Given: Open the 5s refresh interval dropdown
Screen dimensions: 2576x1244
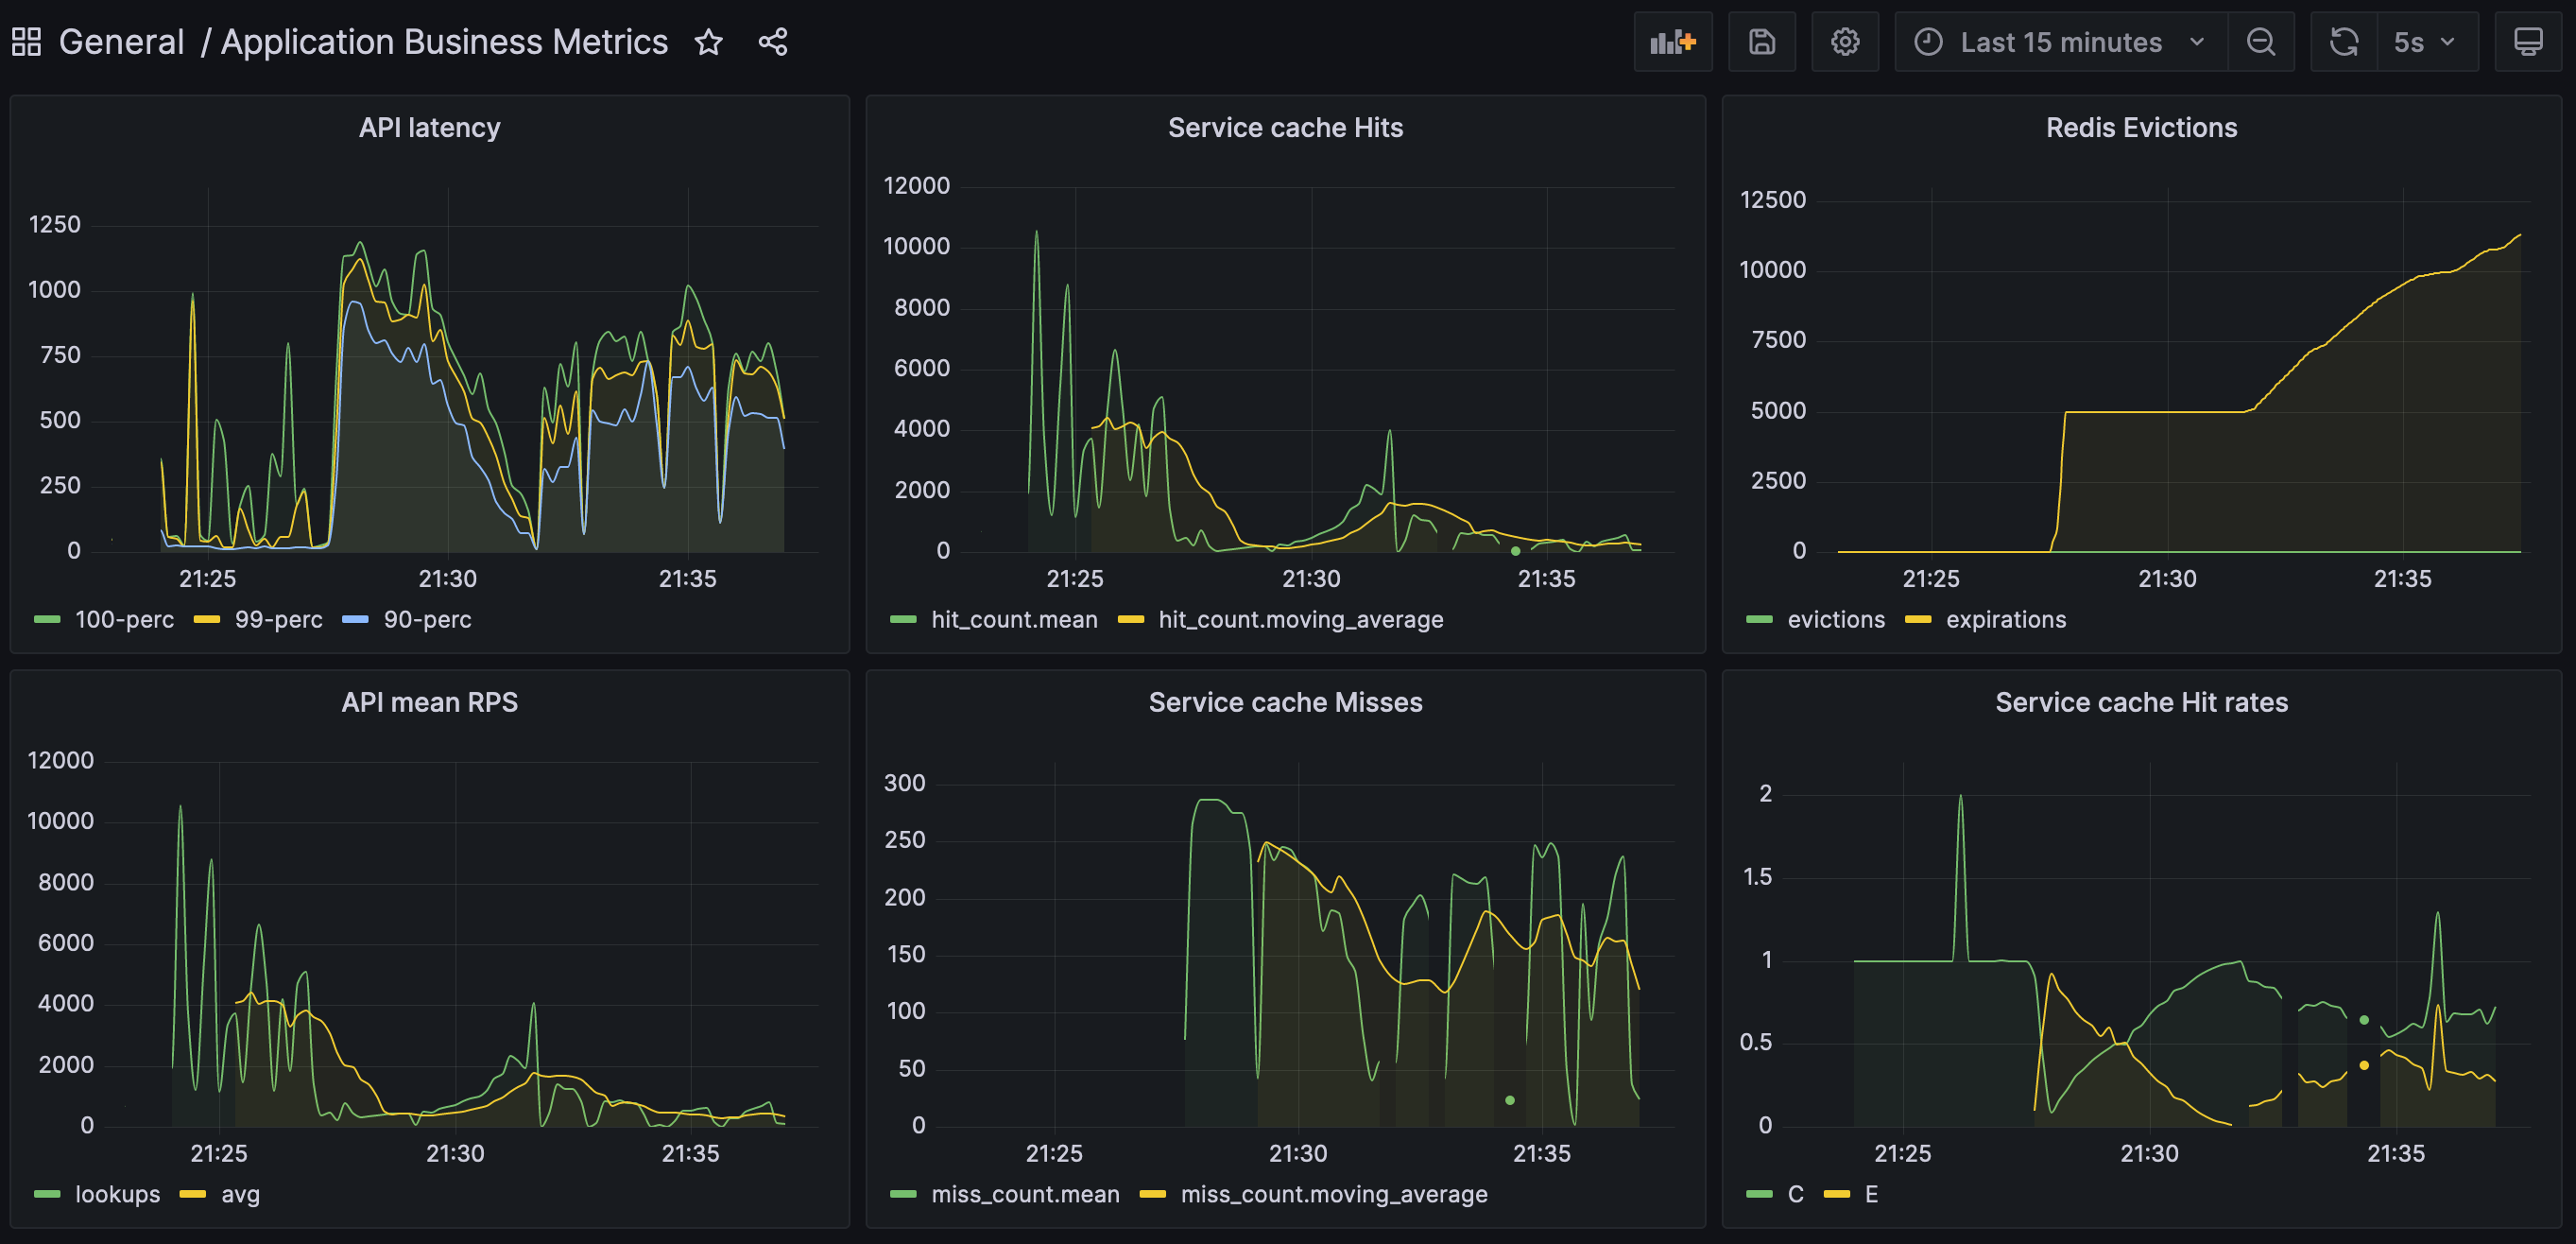Looking at the screenshot, I should 2427,42.
